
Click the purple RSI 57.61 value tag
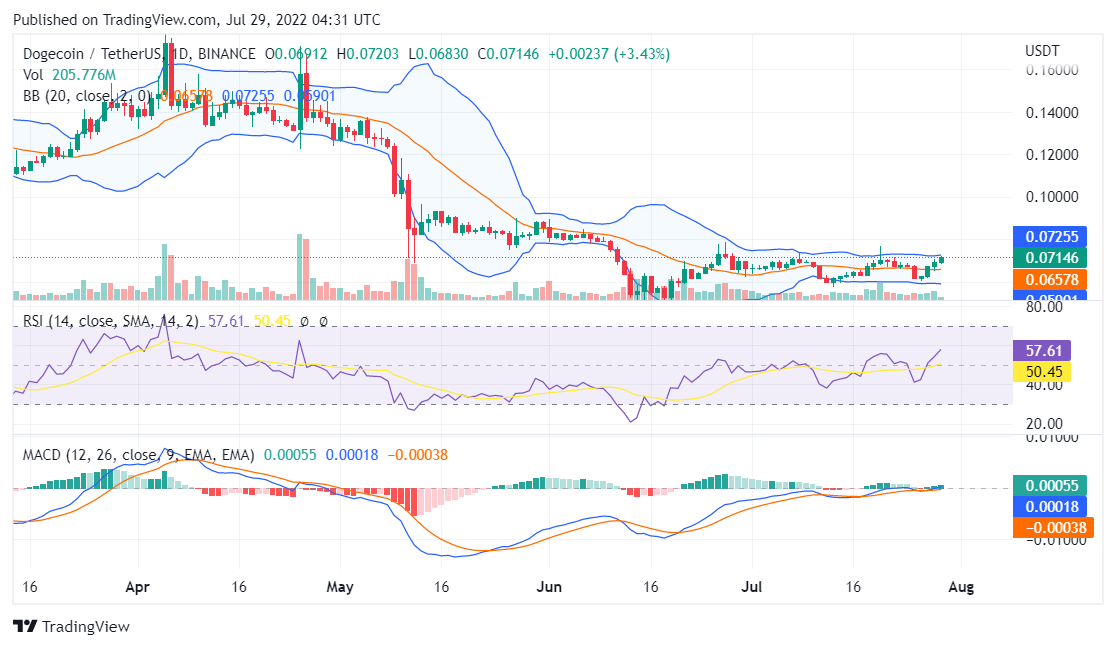click(x=1042, y=350)
